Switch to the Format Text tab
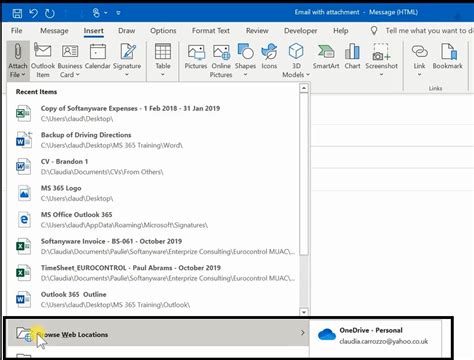Image resolution: width=474 pixels, height=360 pixels. pyautogui.click(x=211, y=31)
